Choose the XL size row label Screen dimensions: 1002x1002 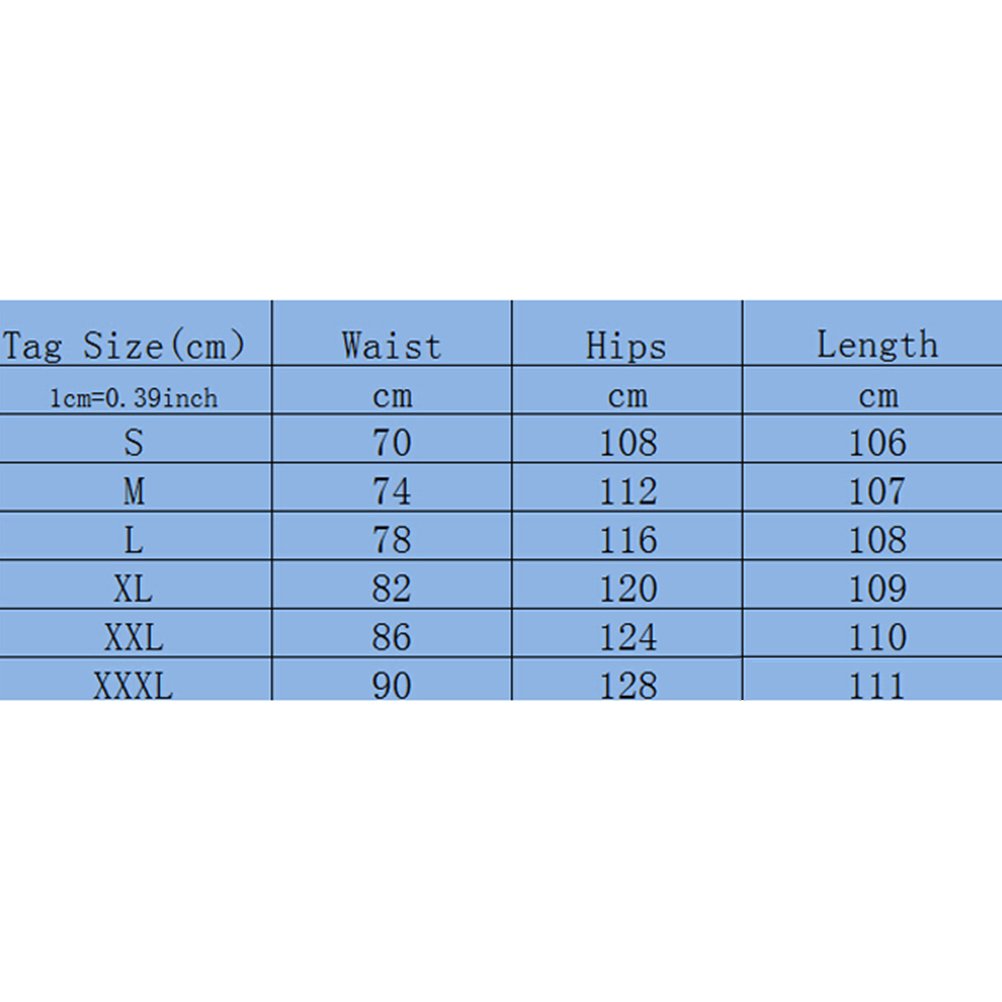(x=134, y=589)
